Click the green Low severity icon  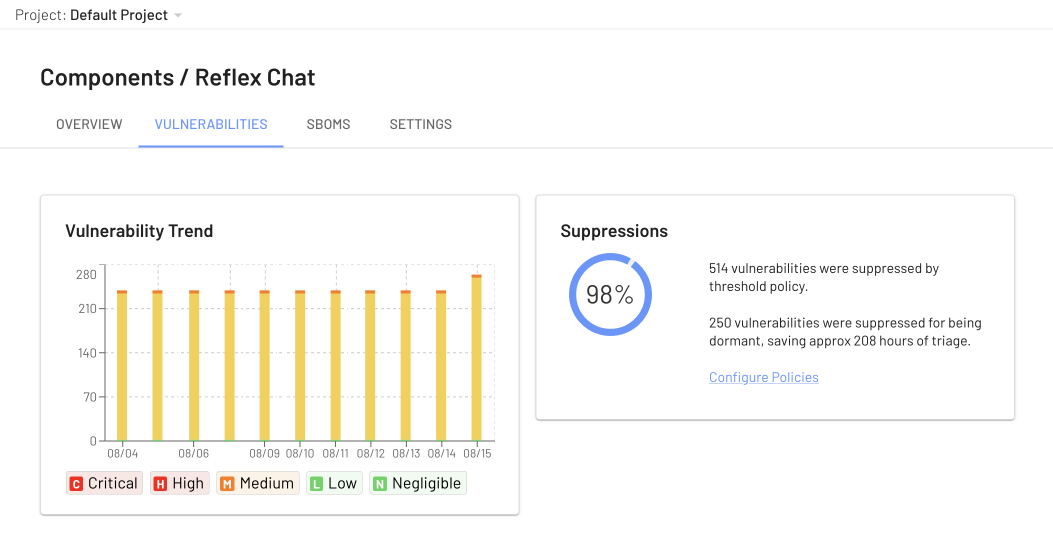(316, 484)
